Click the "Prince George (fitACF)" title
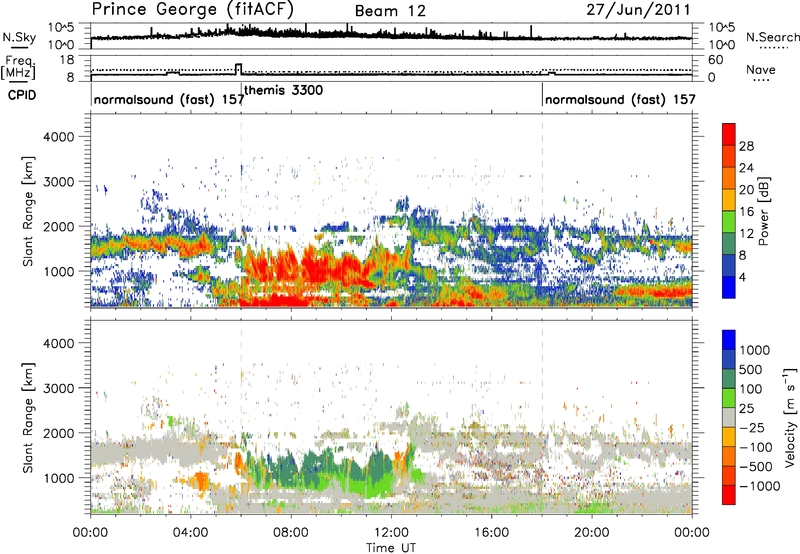 192,10
